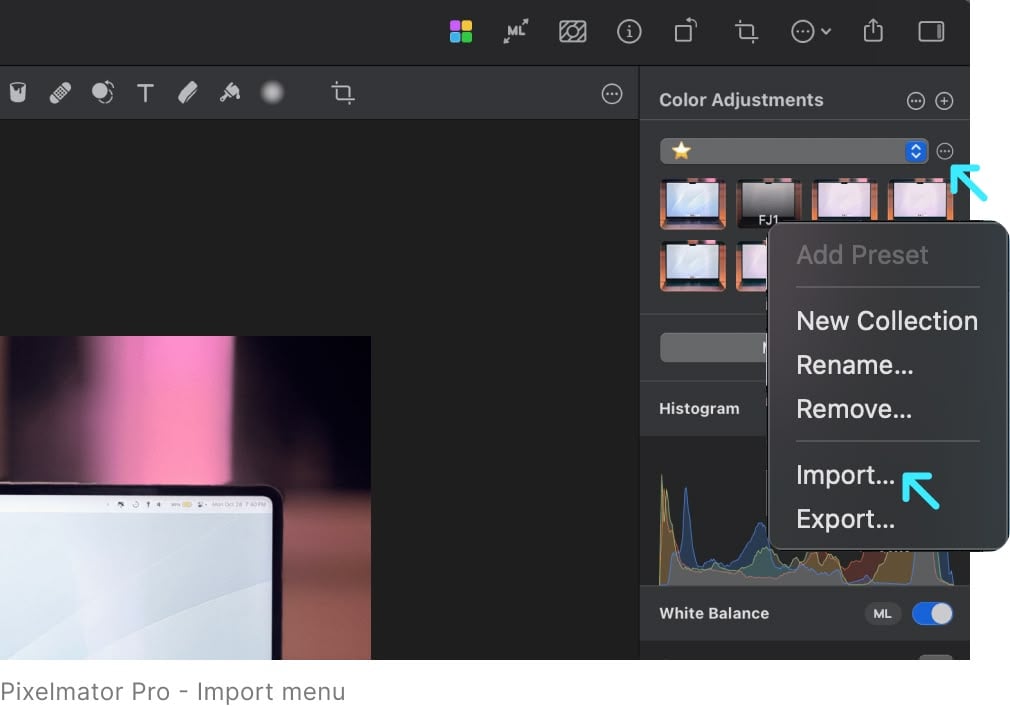Choose Rename... from the menu

(x=855, y=365)
